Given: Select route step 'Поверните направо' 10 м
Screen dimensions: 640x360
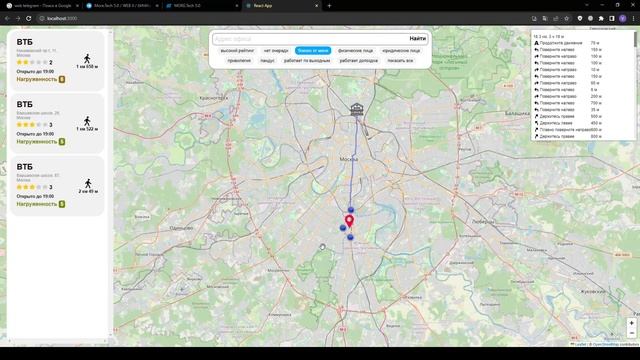Looking at the screenshot, I should point(567,69).
